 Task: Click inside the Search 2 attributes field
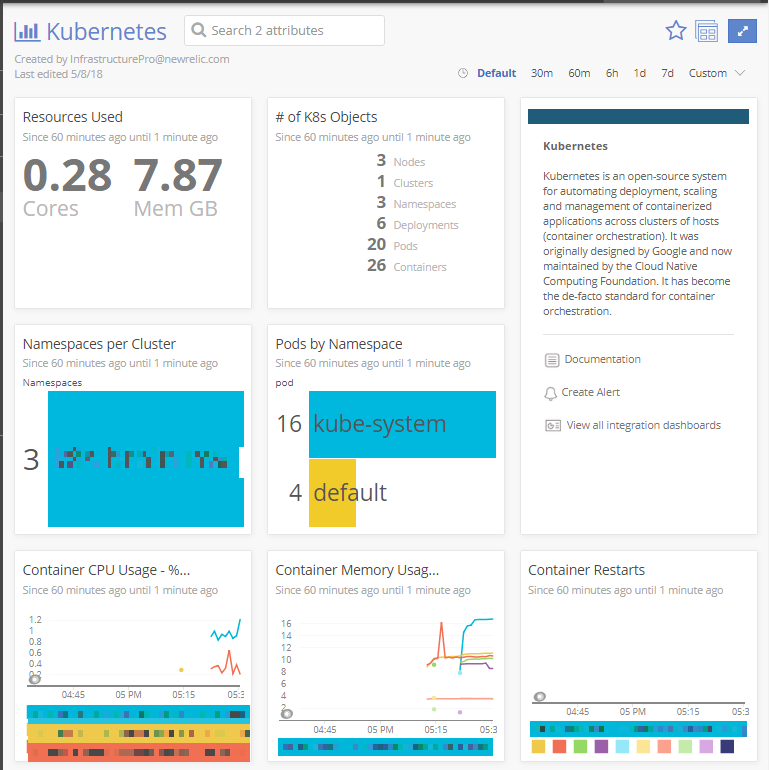coord(284,30)
